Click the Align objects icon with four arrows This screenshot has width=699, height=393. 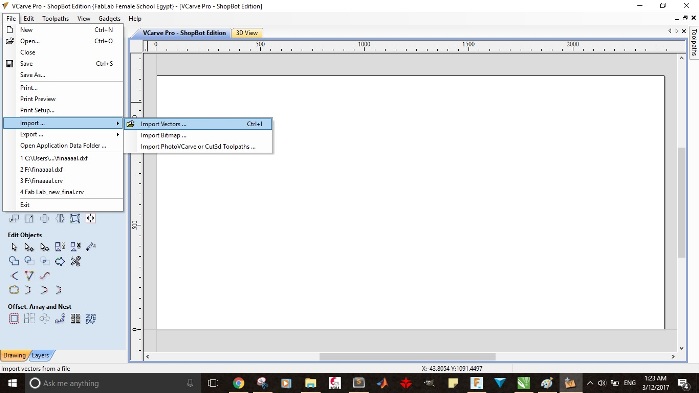tap(91, 218)
